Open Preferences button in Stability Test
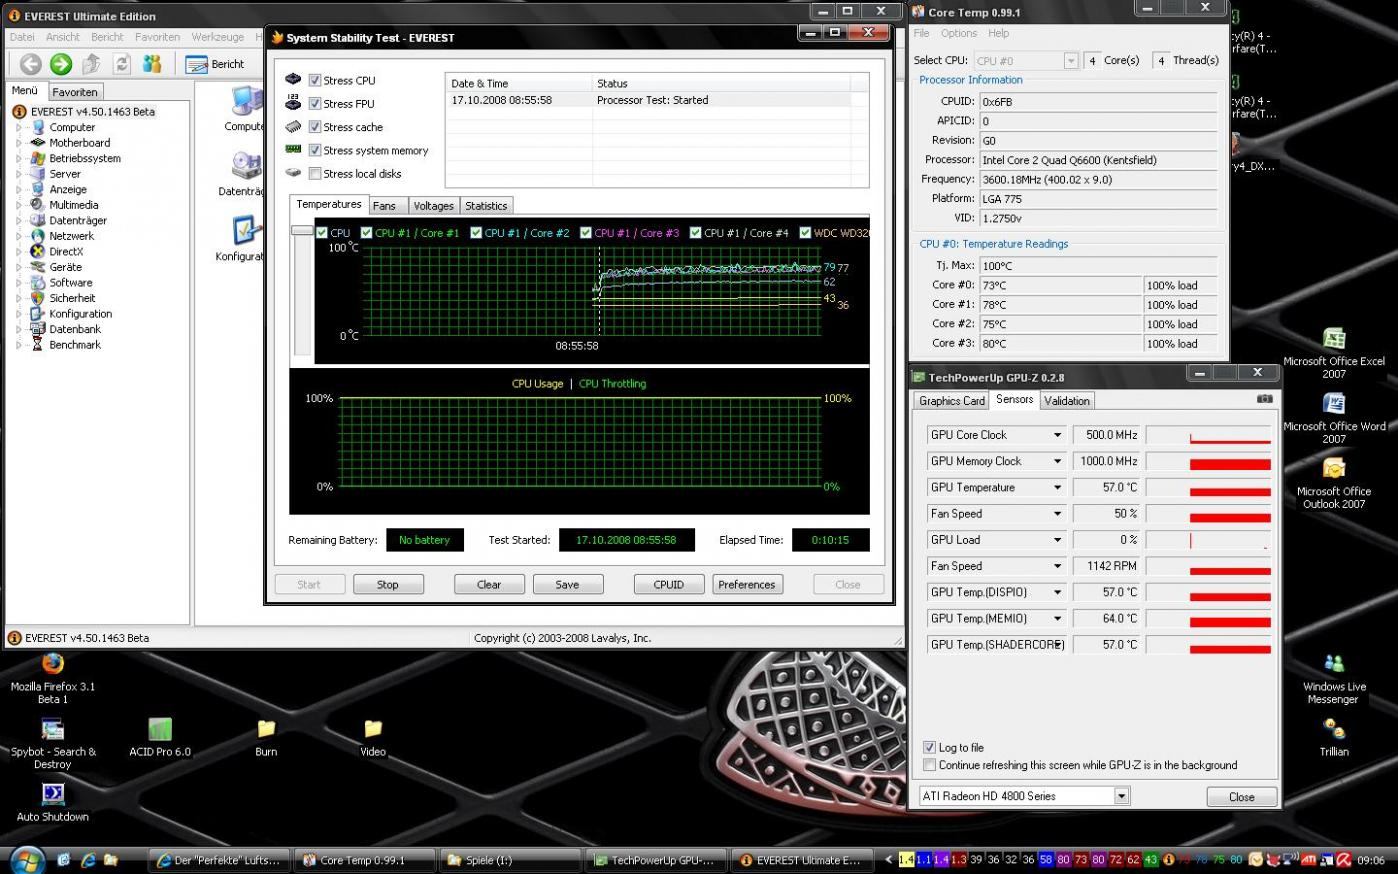Screen dimensions: 1398x874 pyautogui.click(x=747, y=585)
